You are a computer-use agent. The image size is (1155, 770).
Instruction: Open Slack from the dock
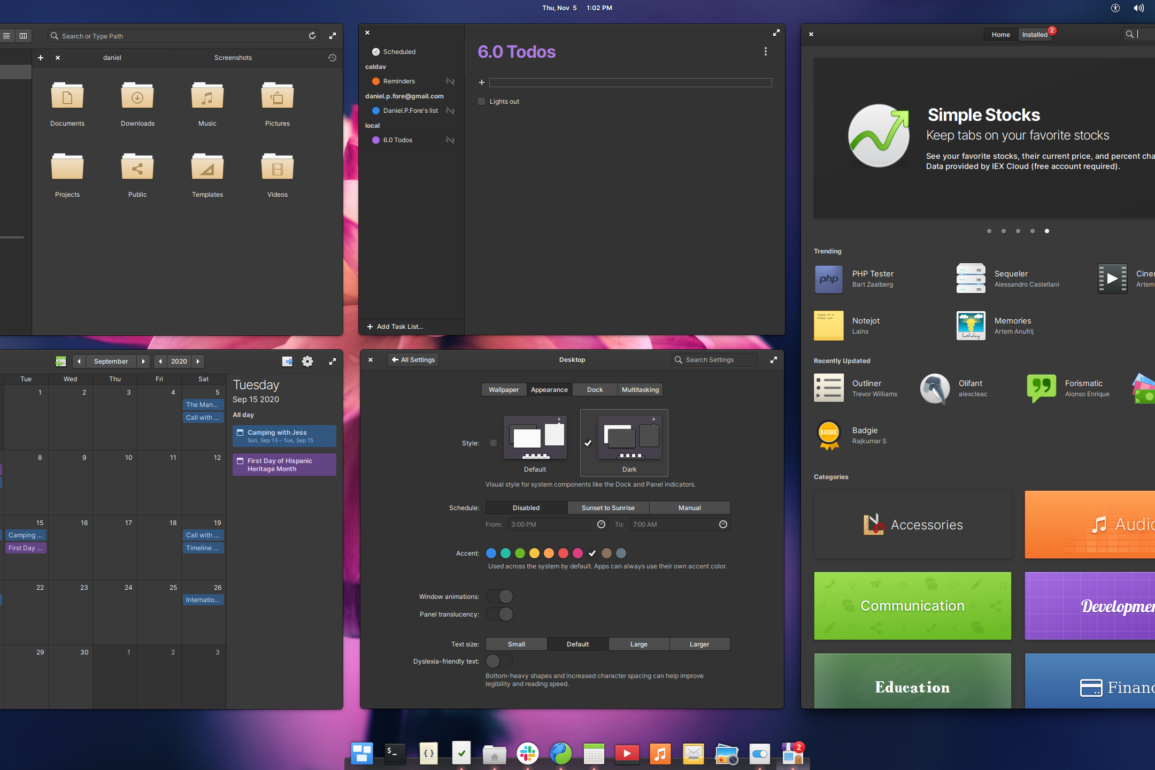pos(527,753)
